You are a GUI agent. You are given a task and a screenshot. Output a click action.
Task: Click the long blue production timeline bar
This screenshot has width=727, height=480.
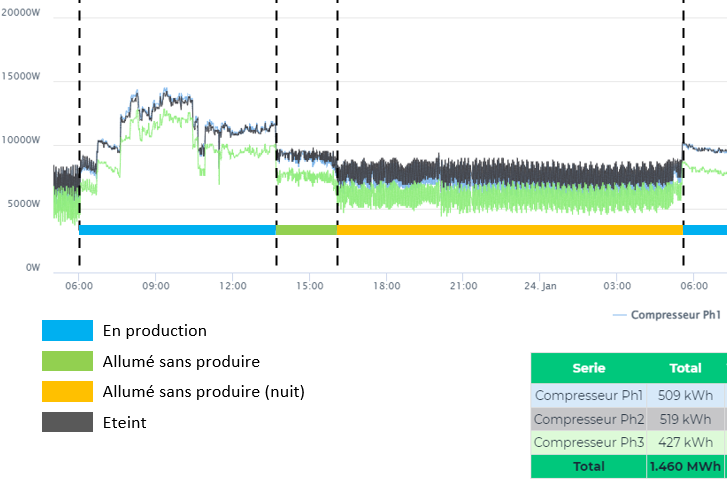click(x=176, y=230)
